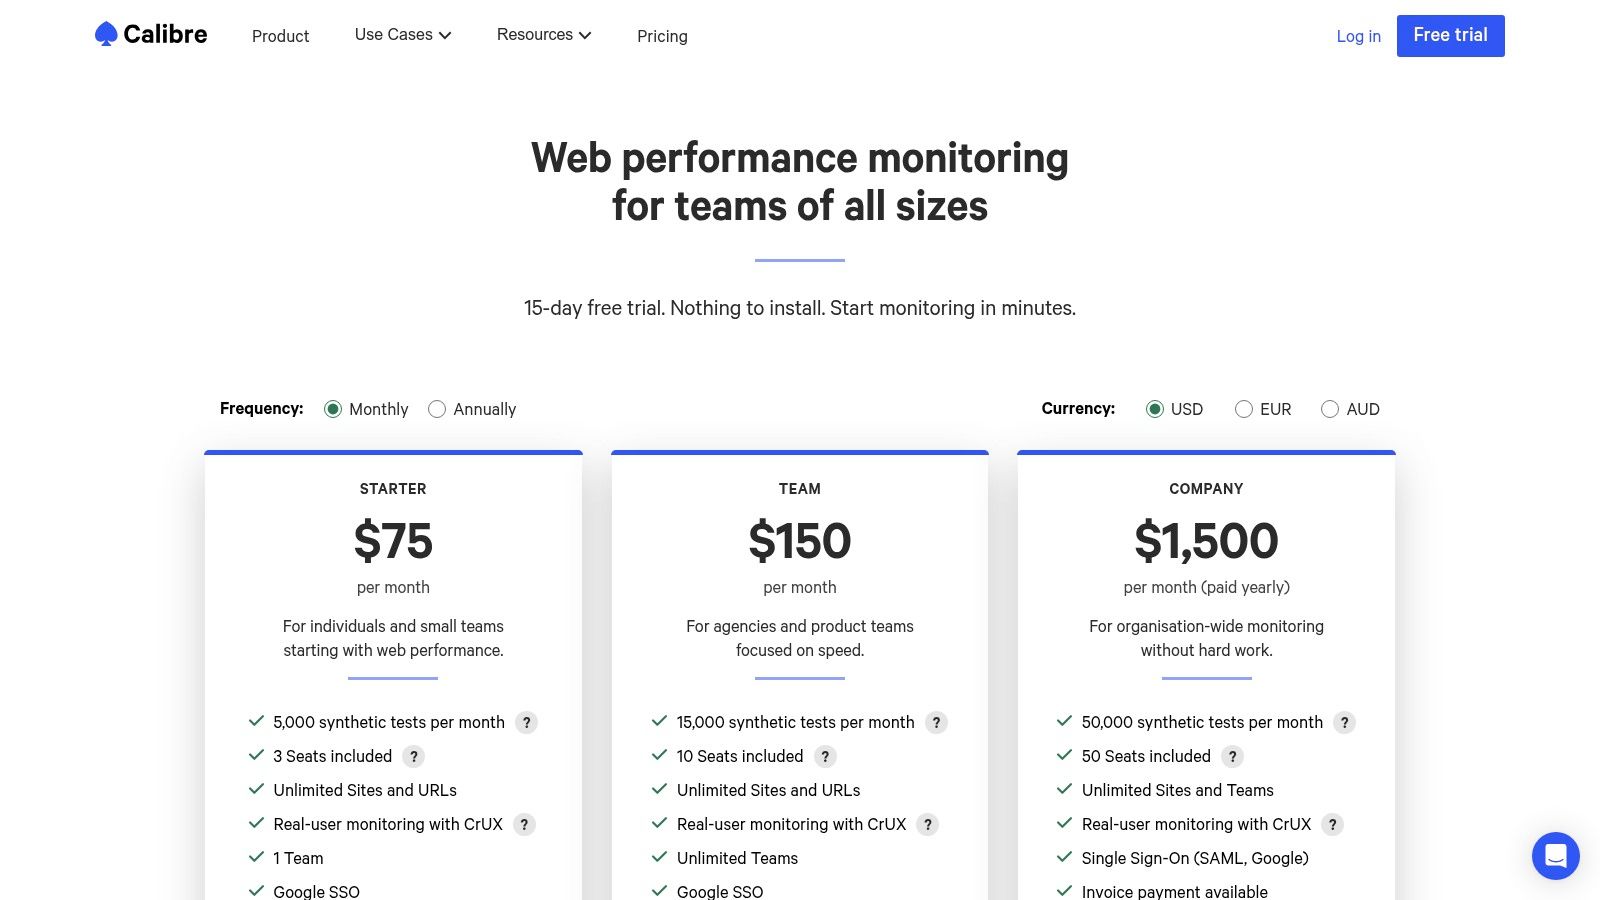Show help for Company Real-user monitoring
The image size is (1600, 900).
(x=1332, y=825)
